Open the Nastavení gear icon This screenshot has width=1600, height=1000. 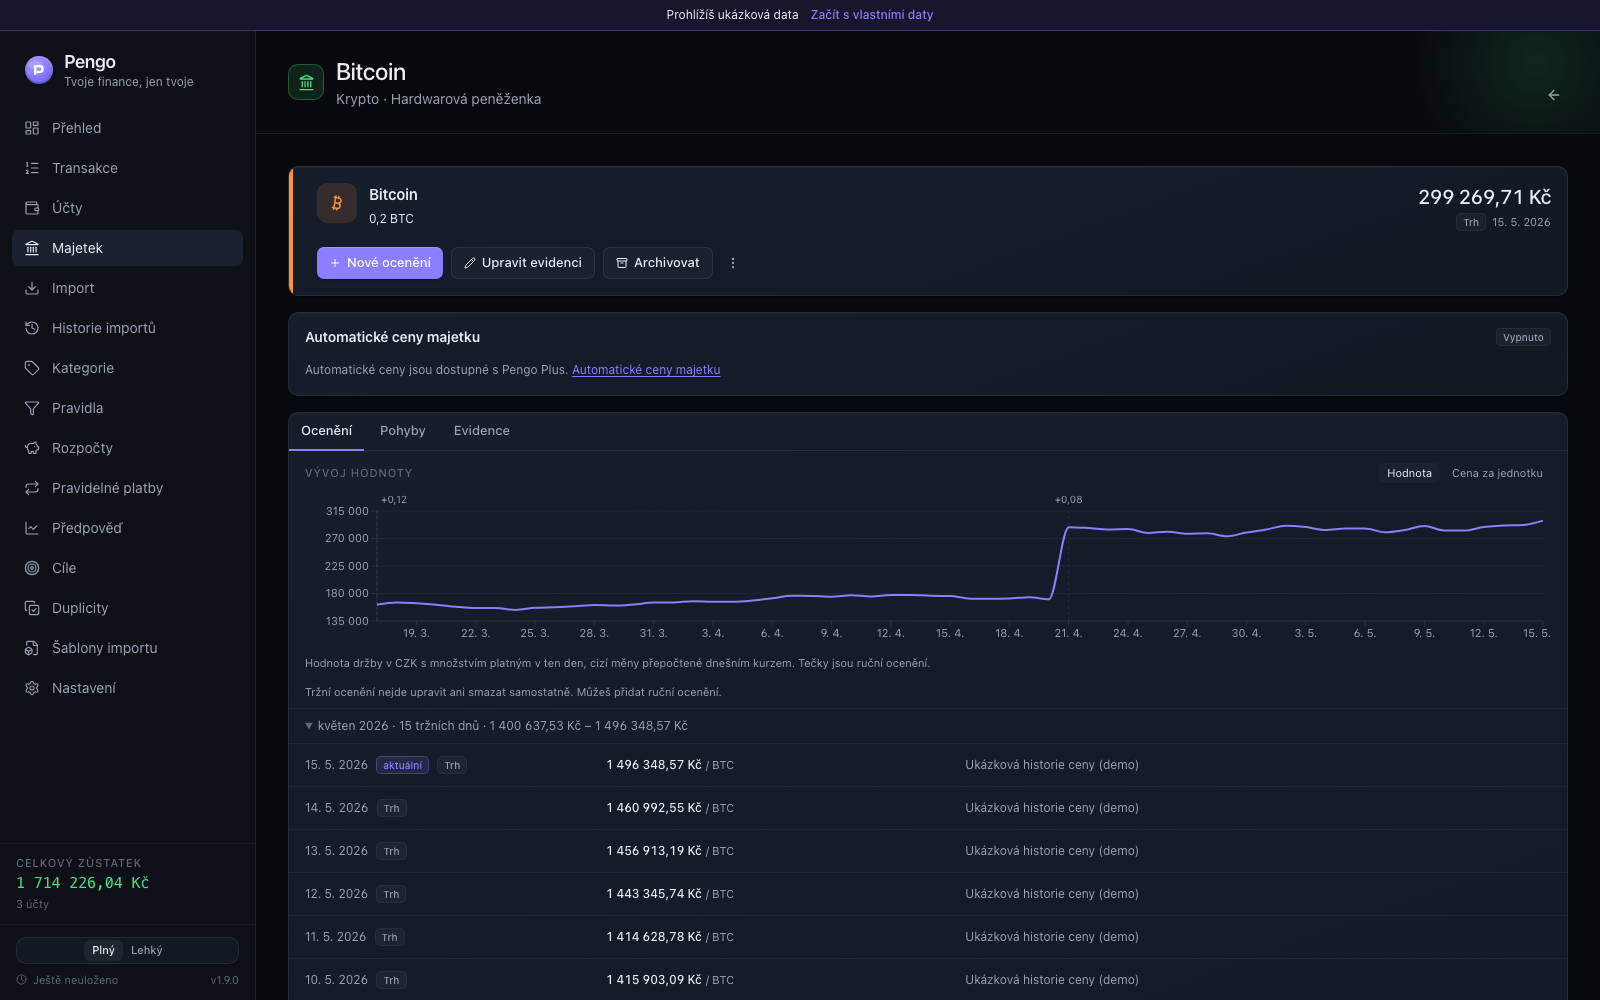click(x=32, y=688)
